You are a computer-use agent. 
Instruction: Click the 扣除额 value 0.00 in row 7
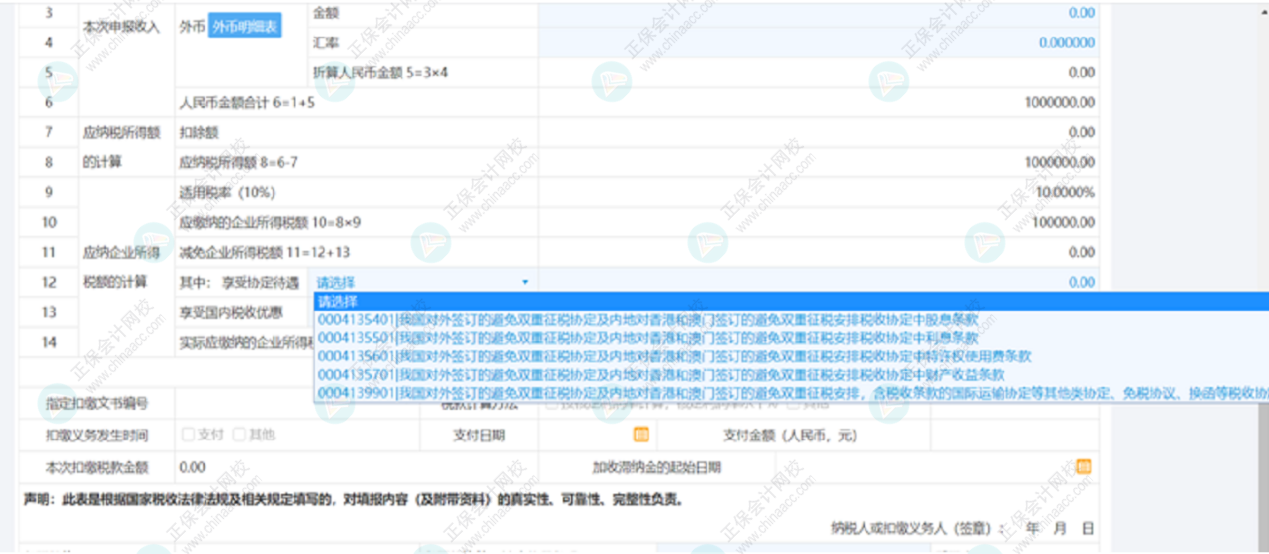pyautogui.click(x=1081, y=132)
